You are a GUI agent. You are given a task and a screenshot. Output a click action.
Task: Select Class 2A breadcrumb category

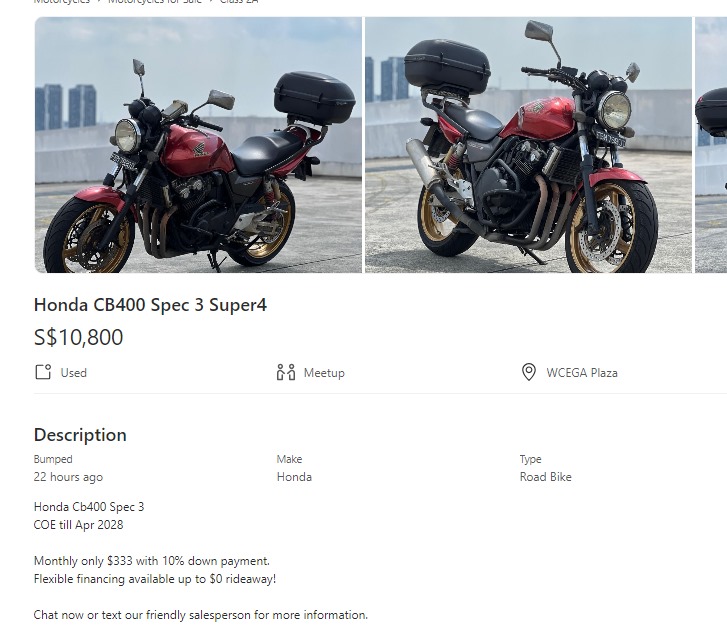[x=239, y=2]
